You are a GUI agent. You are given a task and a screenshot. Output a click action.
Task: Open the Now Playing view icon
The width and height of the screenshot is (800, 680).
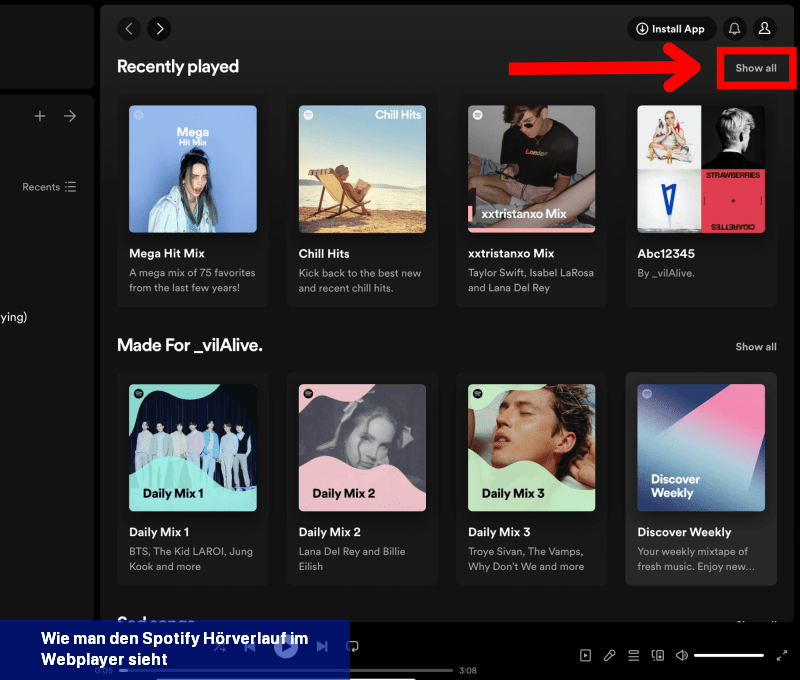(585, 656)
